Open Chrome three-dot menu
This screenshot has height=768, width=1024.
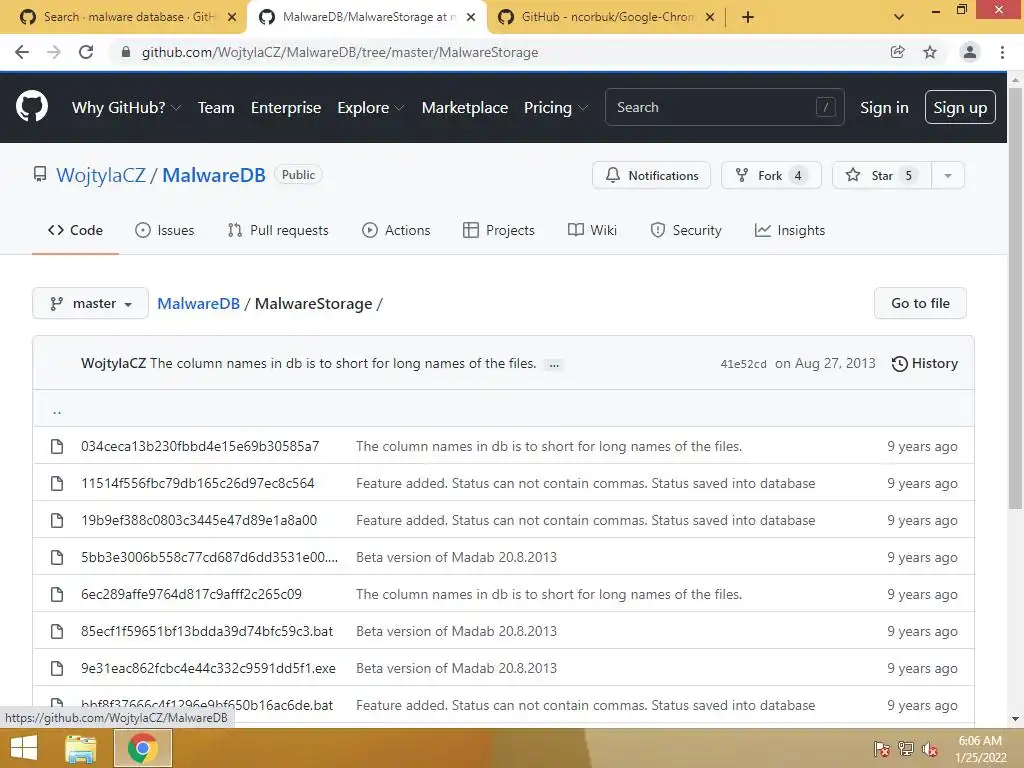coord(1002,52)
